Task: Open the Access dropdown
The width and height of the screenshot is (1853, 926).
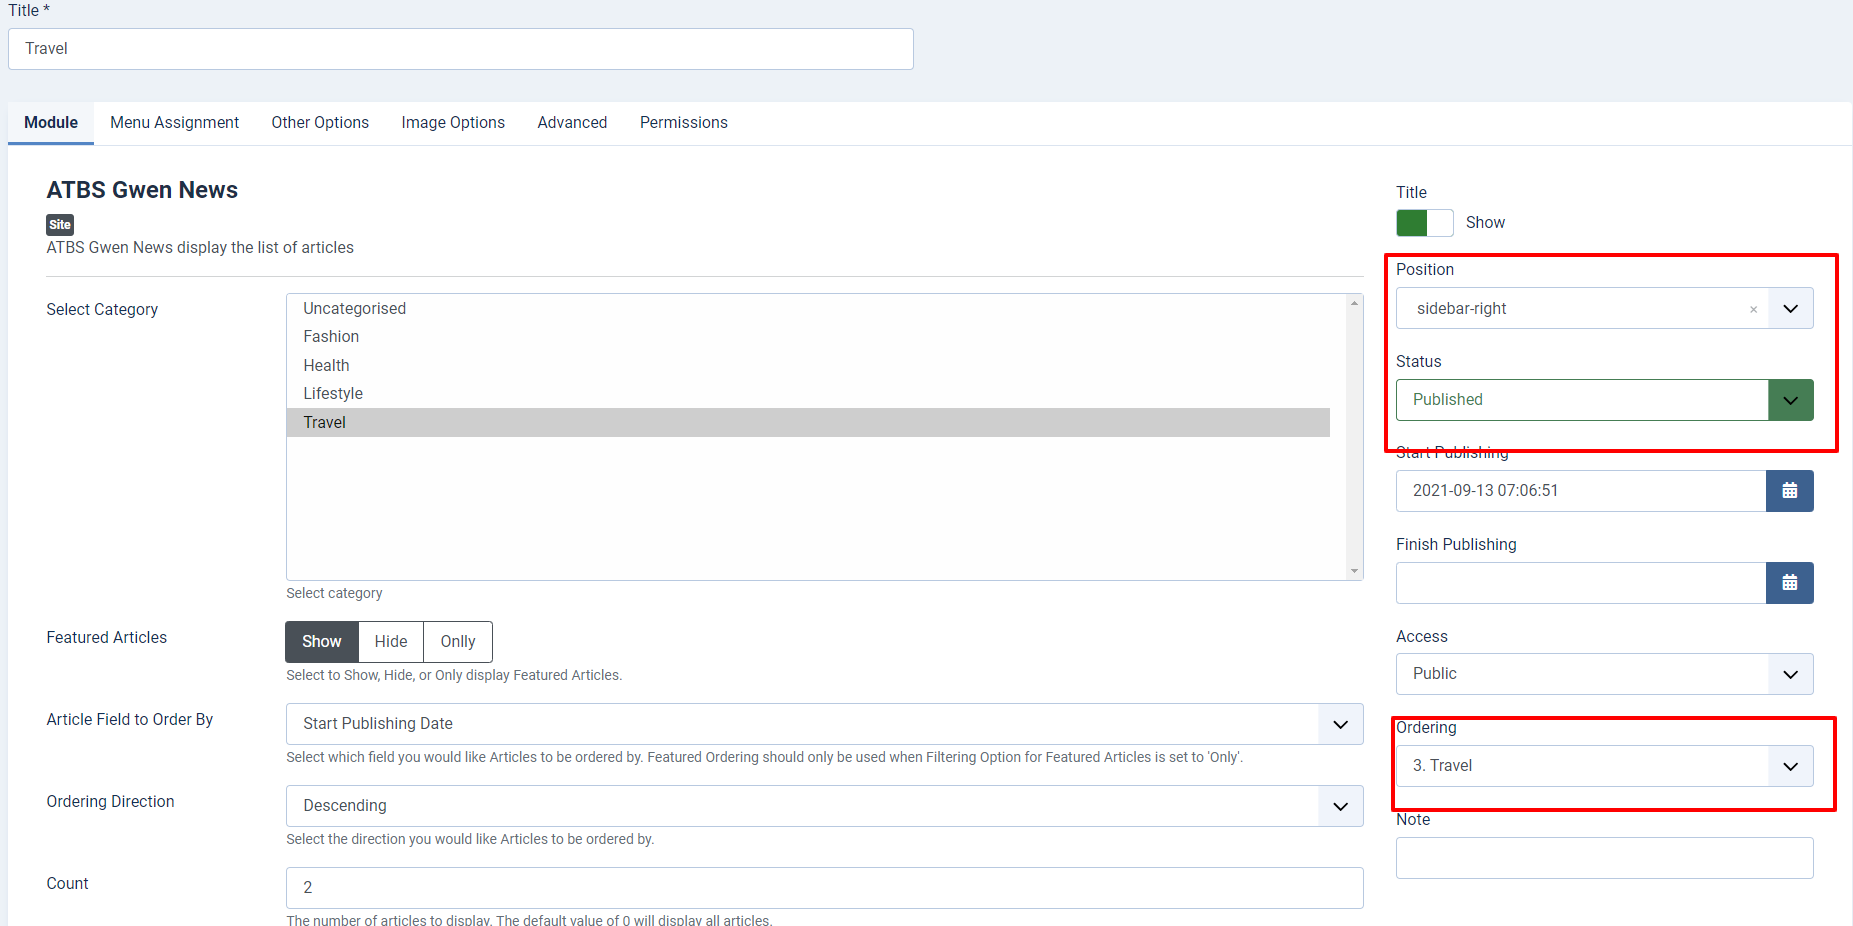Action: point(1604,674)
